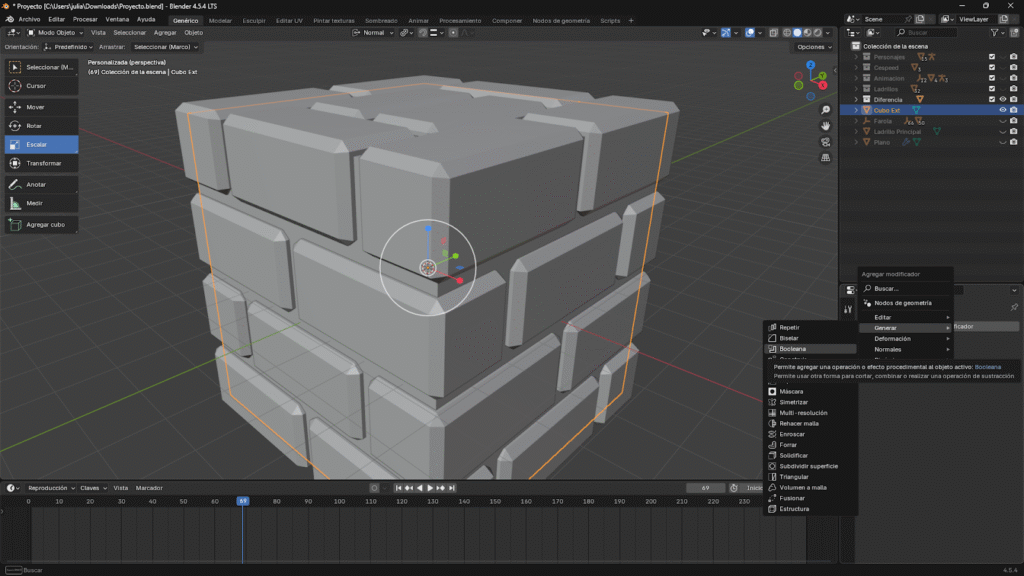Hide Cubo Ext with eye icon

[1002, 110]
